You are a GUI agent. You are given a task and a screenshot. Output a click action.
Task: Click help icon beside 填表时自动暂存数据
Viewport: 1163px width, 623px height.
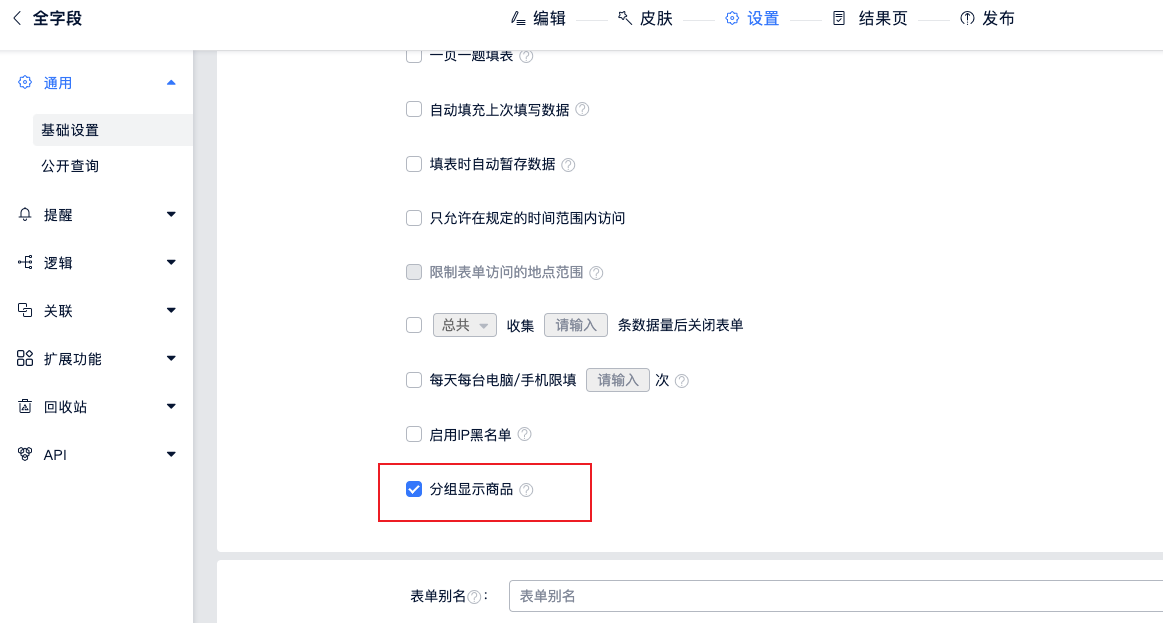click(x=568, y=164)
